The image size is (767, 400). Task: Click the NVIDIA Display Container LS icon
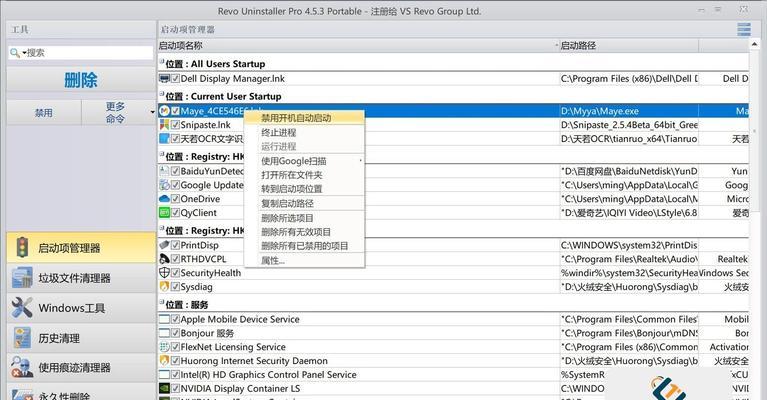coord(164,388)
